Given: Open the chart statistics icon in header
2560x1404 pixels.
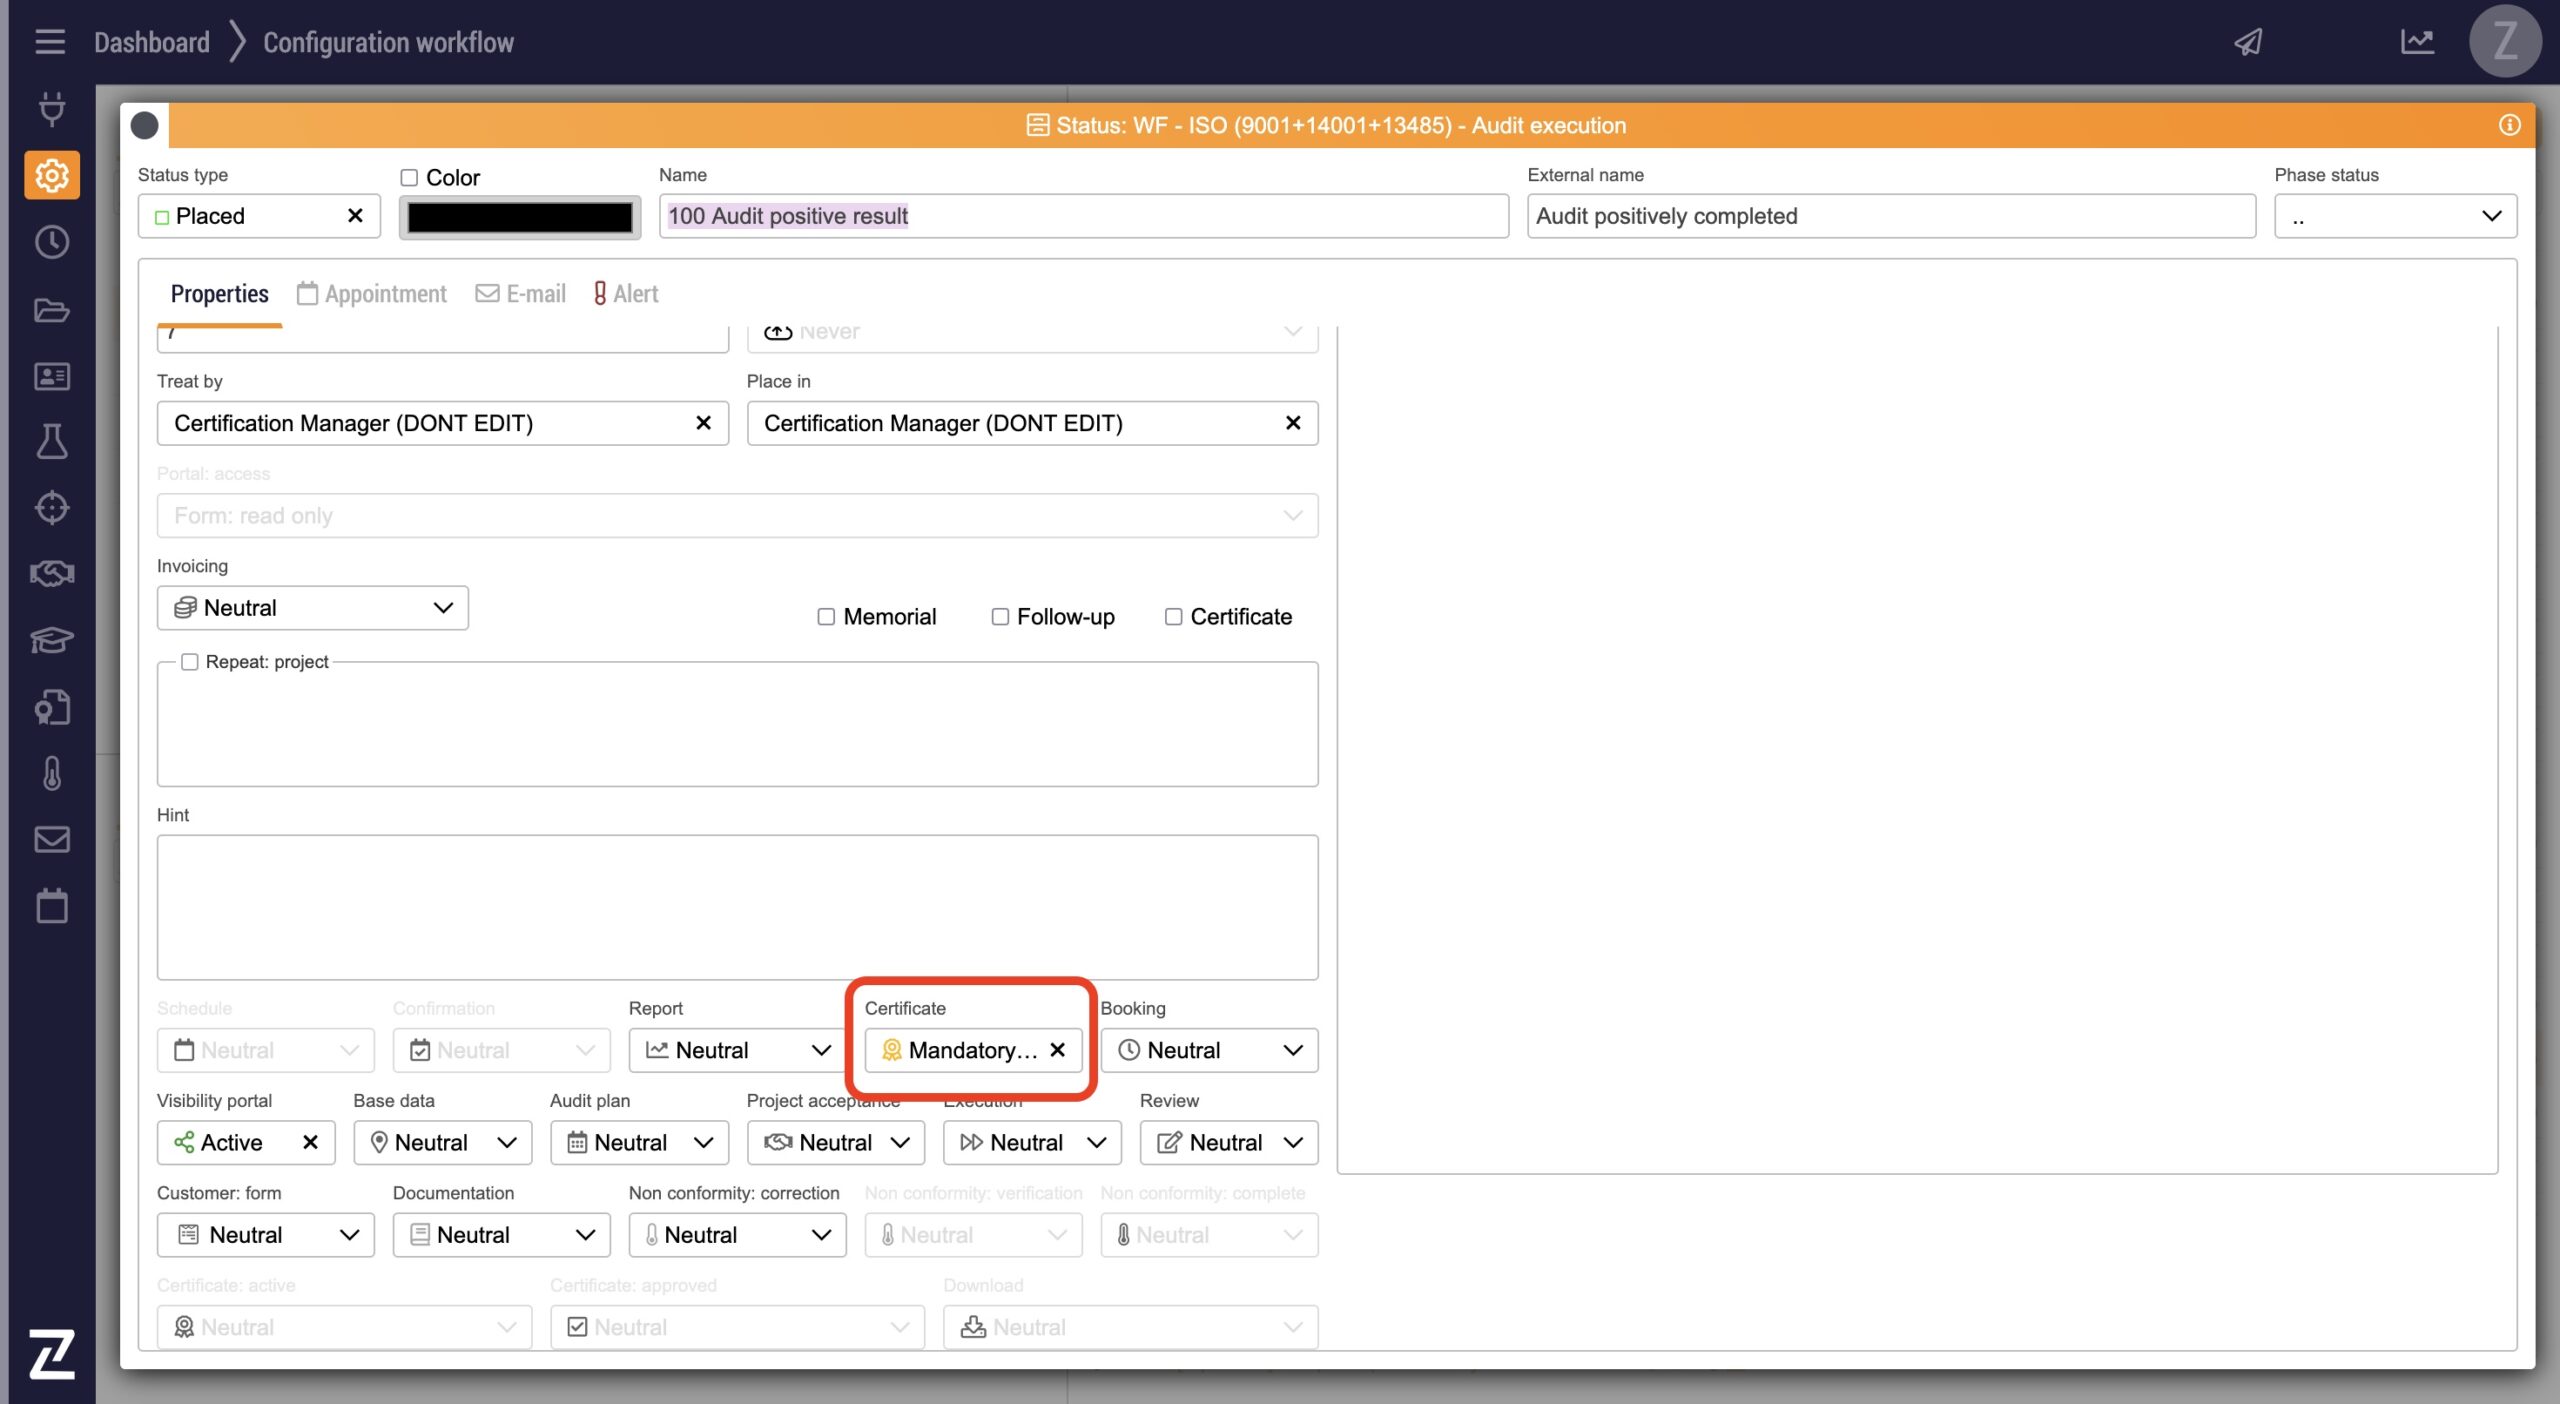Looking at the screenshot, I should [2417, 42].
